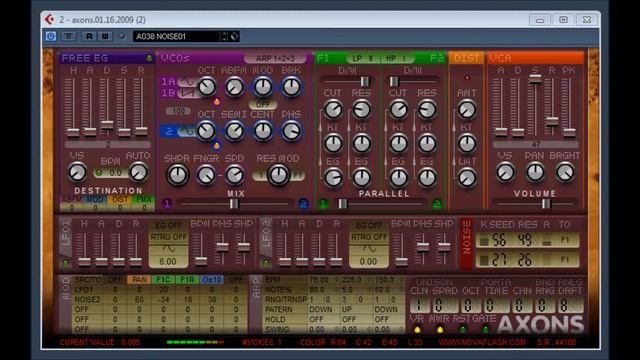The width and height of the screenshot is (640, 360).
Task: Click VCO 1 MOD knob
Action: [262, 87]
